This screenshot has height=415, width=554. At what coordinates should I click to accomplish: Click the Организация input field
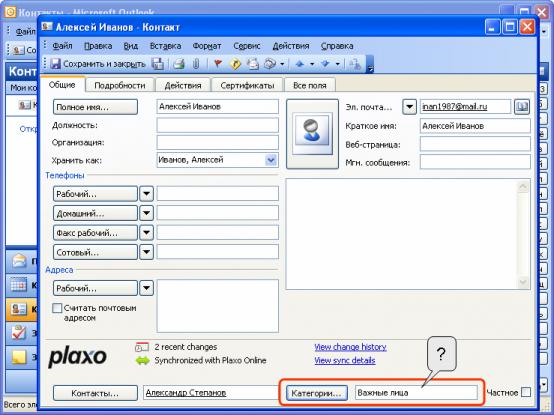[x=218, y=143]
